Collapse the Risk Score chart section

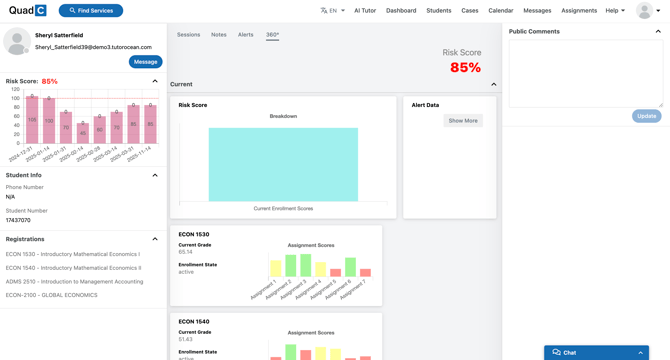(x=155, y=81)
